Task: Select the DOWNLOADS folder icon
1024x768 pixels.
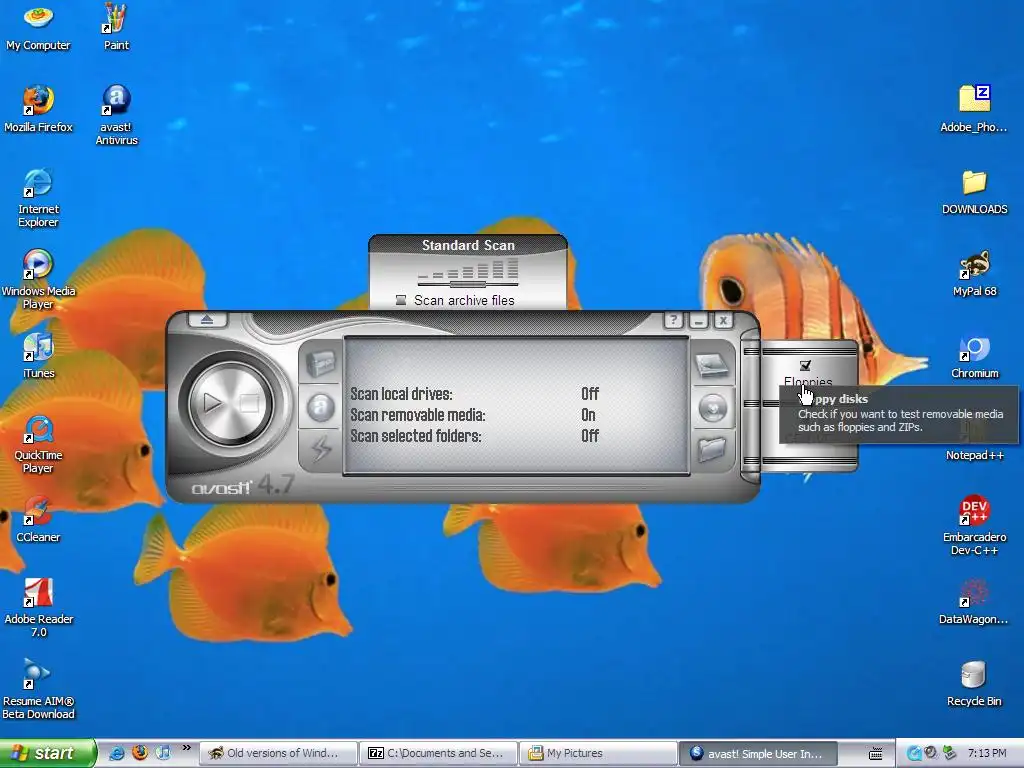Action: (x=974, y=191)
